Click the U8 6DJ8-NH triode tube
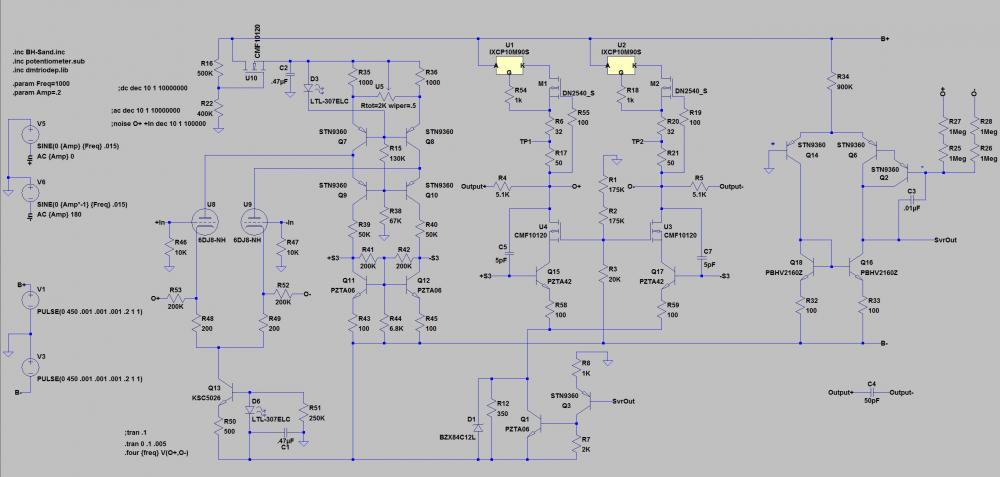 tap(205, 221)
